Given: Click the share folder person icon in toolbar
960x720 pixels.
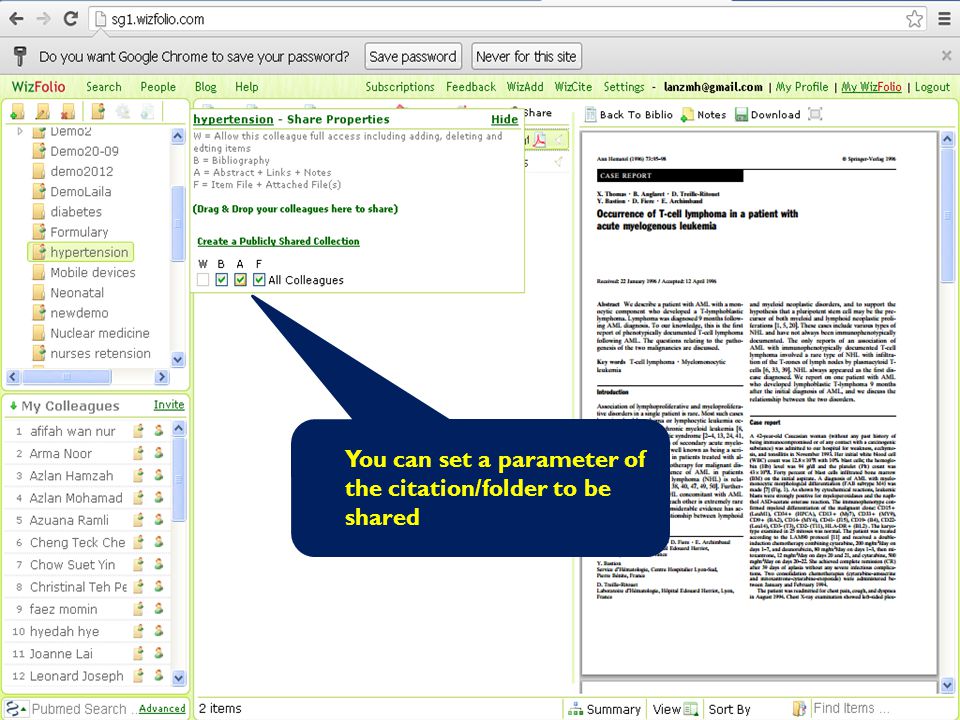Looking at the screenshot, I should click(98, 111).
